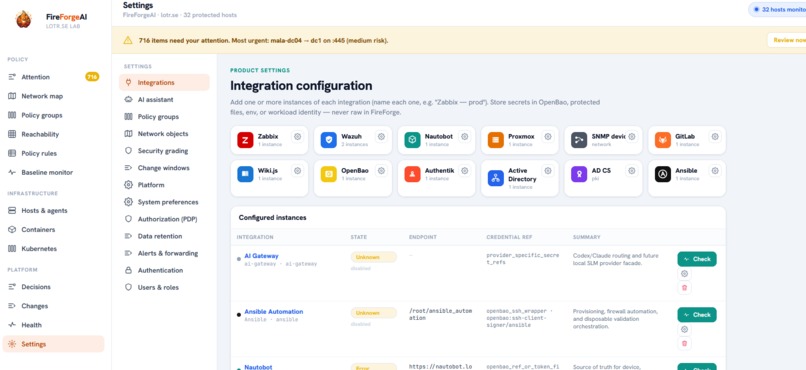The width and height of the screenshot is (806, 370).
Task: Click the orange Proxmox logo icon
Action: [496, 140]
